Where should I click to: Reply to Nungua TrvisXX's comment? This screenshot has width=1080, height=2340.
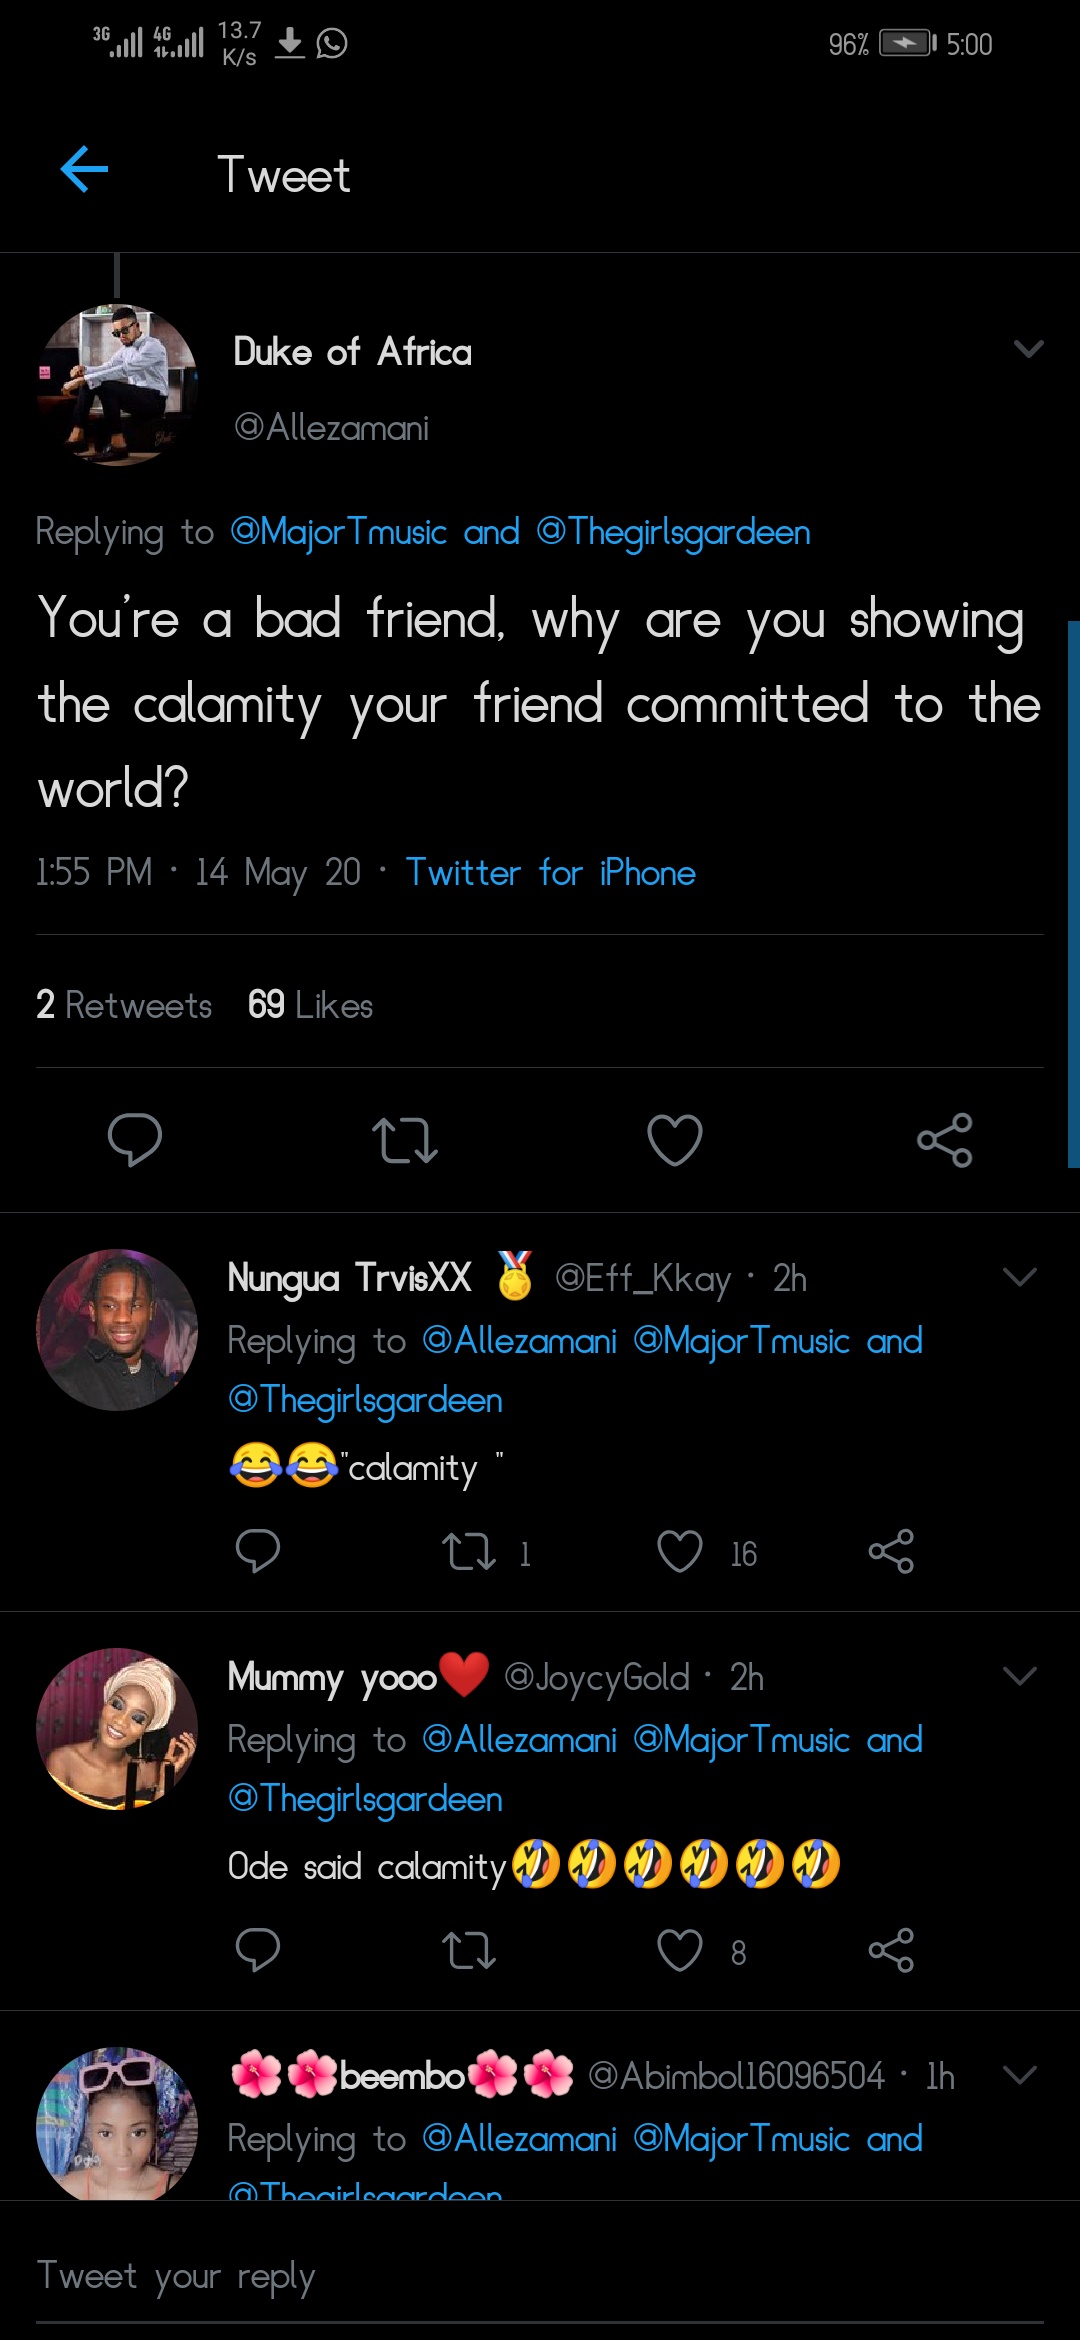tap(257, 1552)
